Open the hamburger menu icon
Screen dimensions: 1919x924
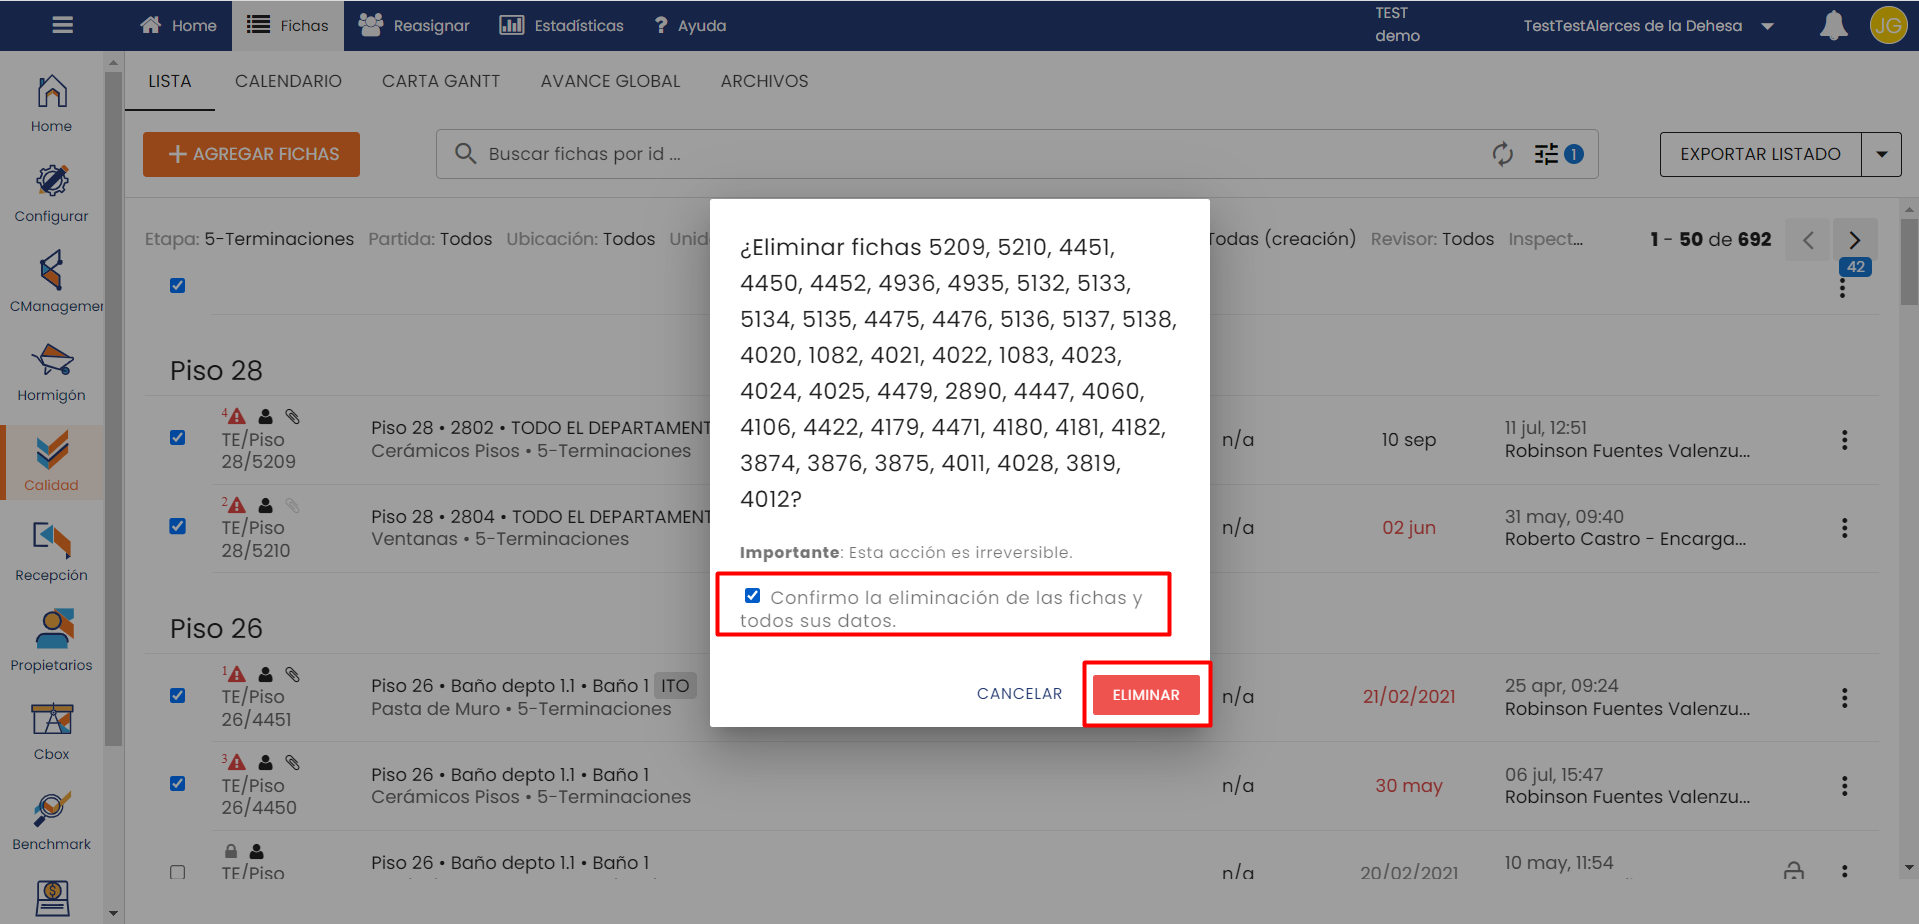62,25
